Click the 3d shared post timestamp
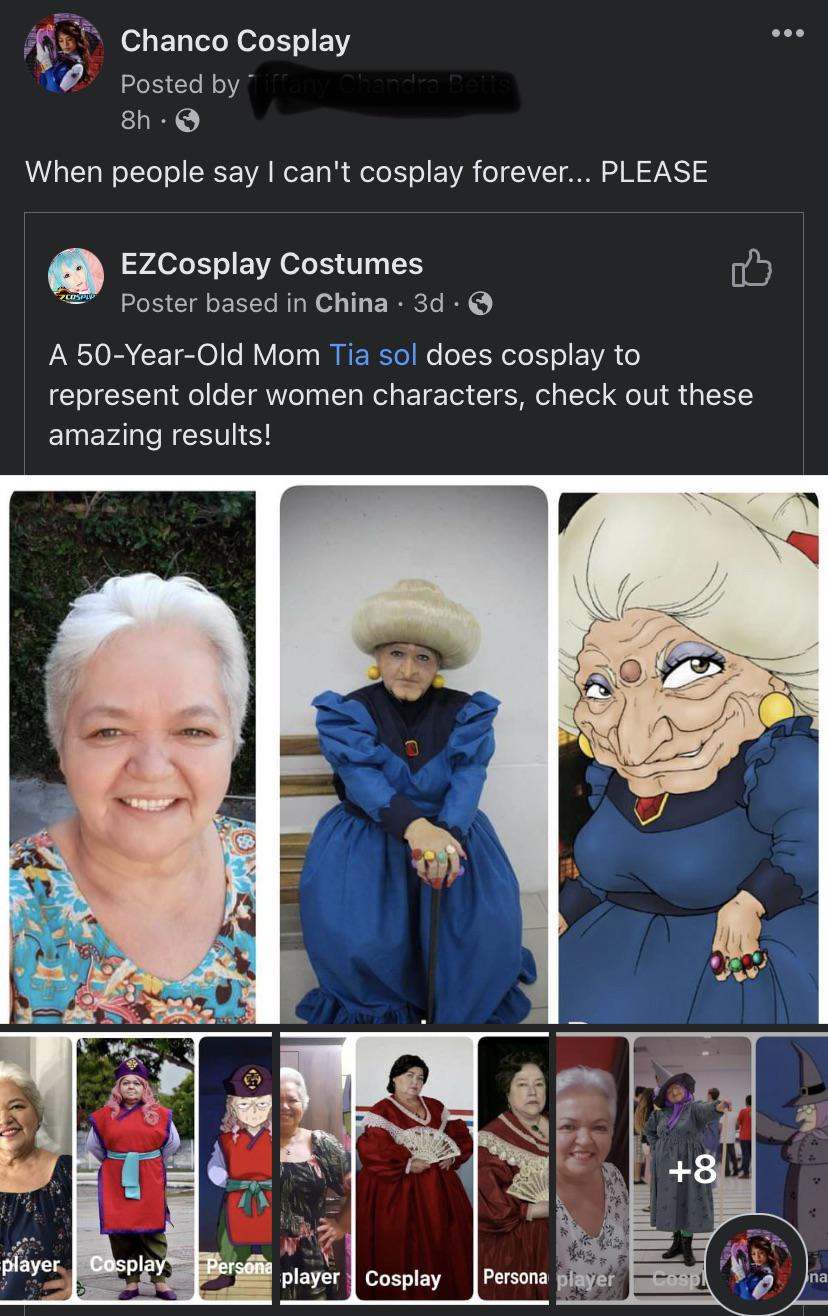Viewport: 828px width, 1316px height. click(428, 303)
